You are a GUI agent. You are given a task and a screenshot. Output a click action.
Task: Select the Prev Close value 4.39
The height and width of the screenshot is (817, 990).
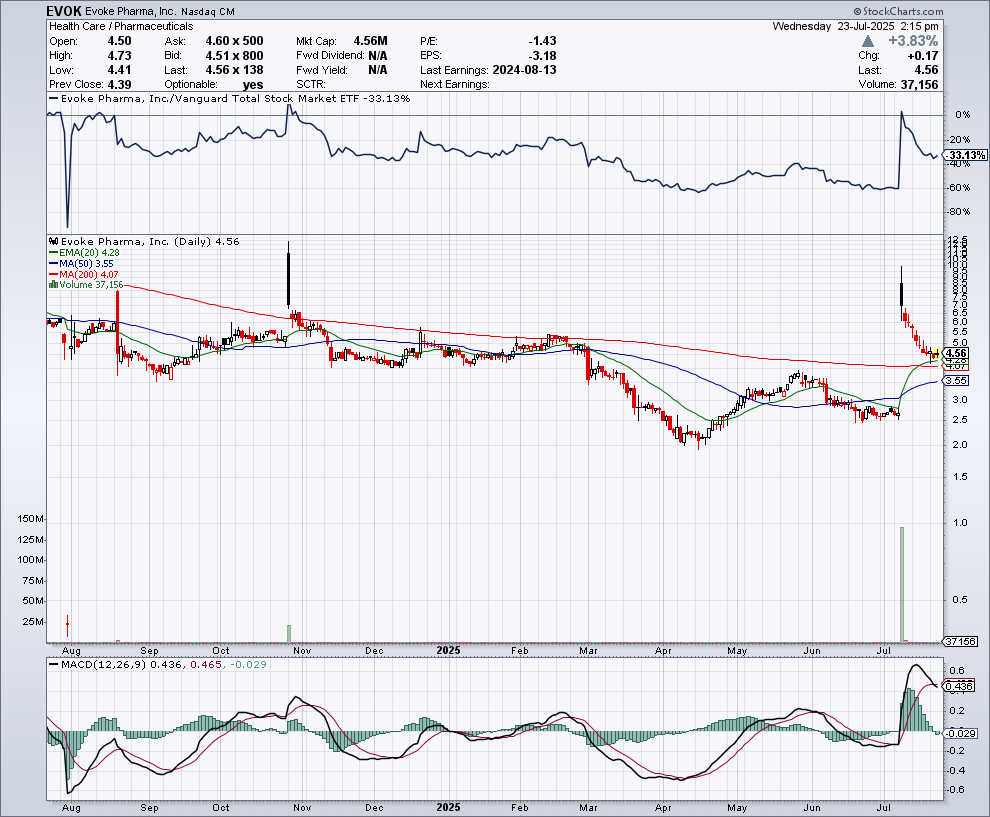(119, 85)
